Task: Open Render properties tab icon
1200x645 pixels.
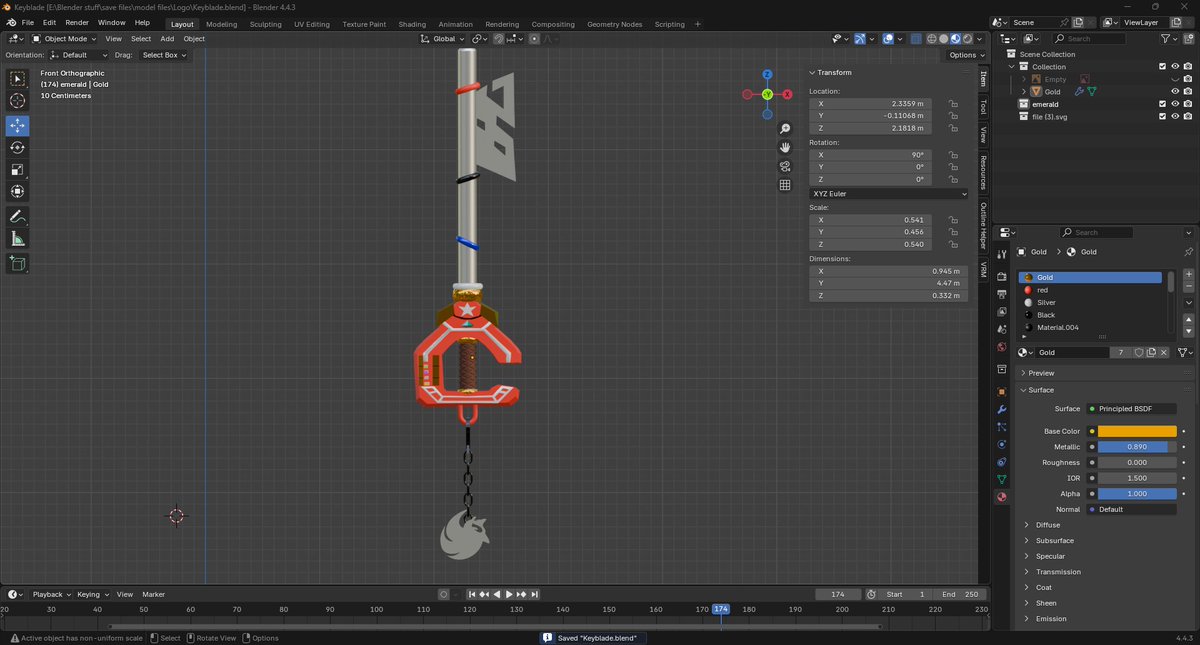Action: 1001,277
